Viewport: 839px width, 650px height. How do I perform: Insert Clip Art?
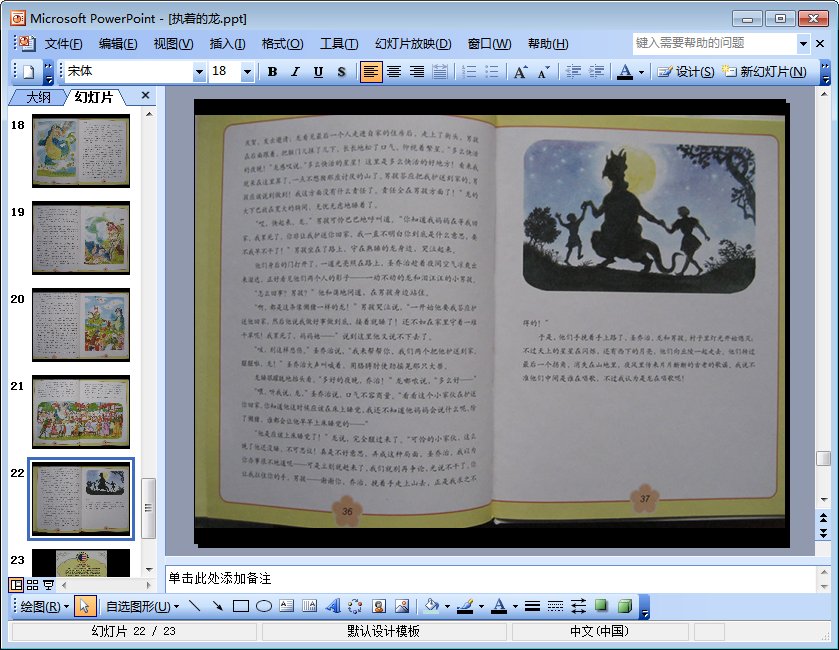tap(379, 606)
